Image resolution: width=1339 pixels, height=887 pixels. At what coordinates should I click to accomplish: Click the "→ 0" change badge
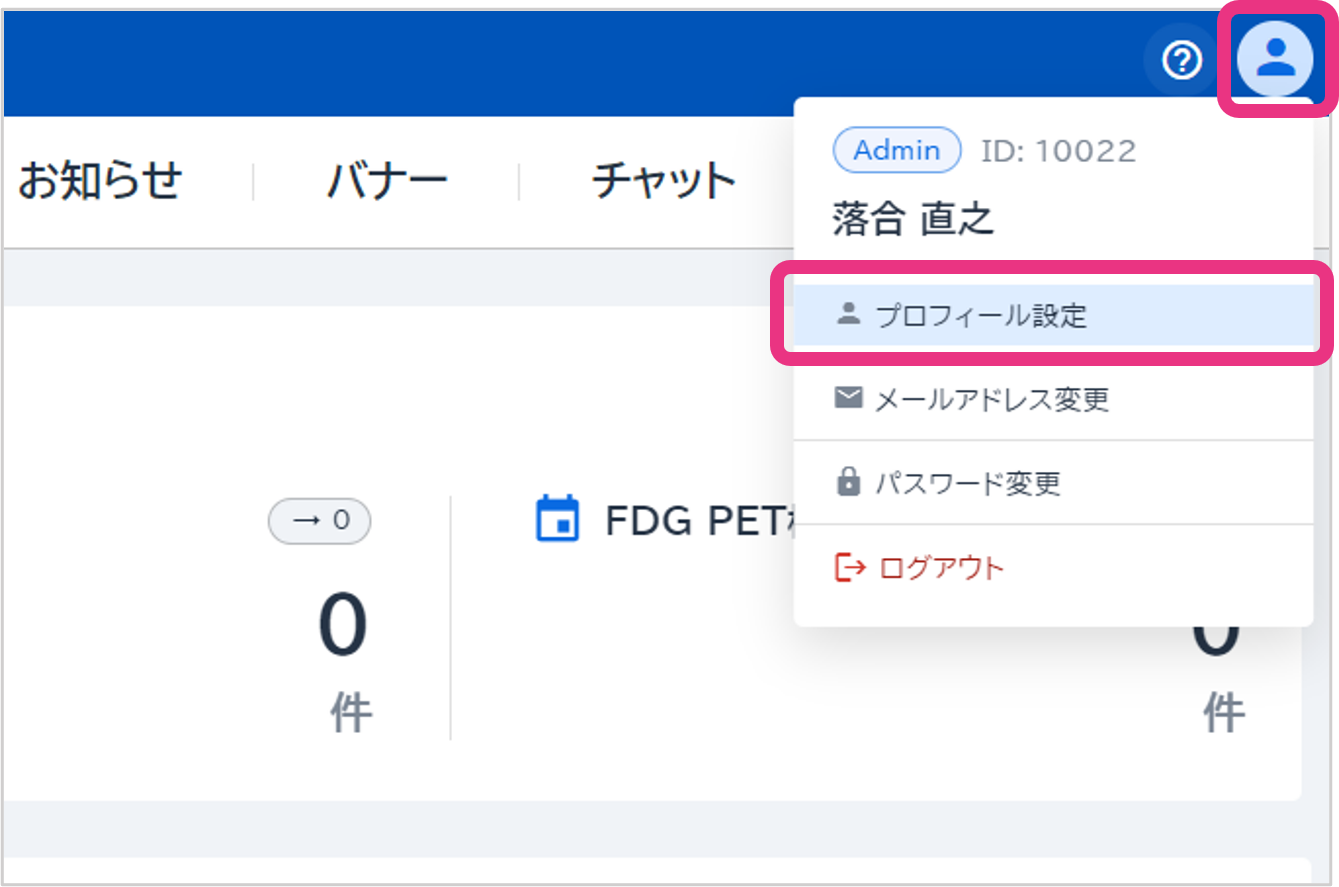[319, 521]
